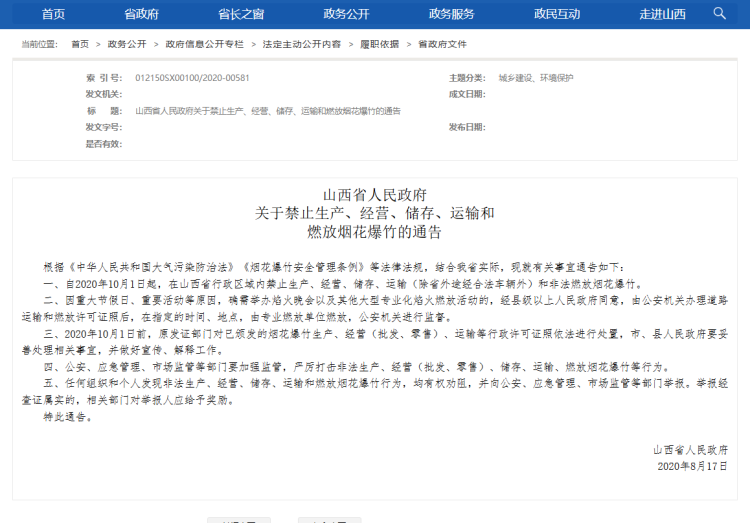750x523 pixels.
Task: Go to 政务公开 in the top navigation
Action: (x=346, y=14)
